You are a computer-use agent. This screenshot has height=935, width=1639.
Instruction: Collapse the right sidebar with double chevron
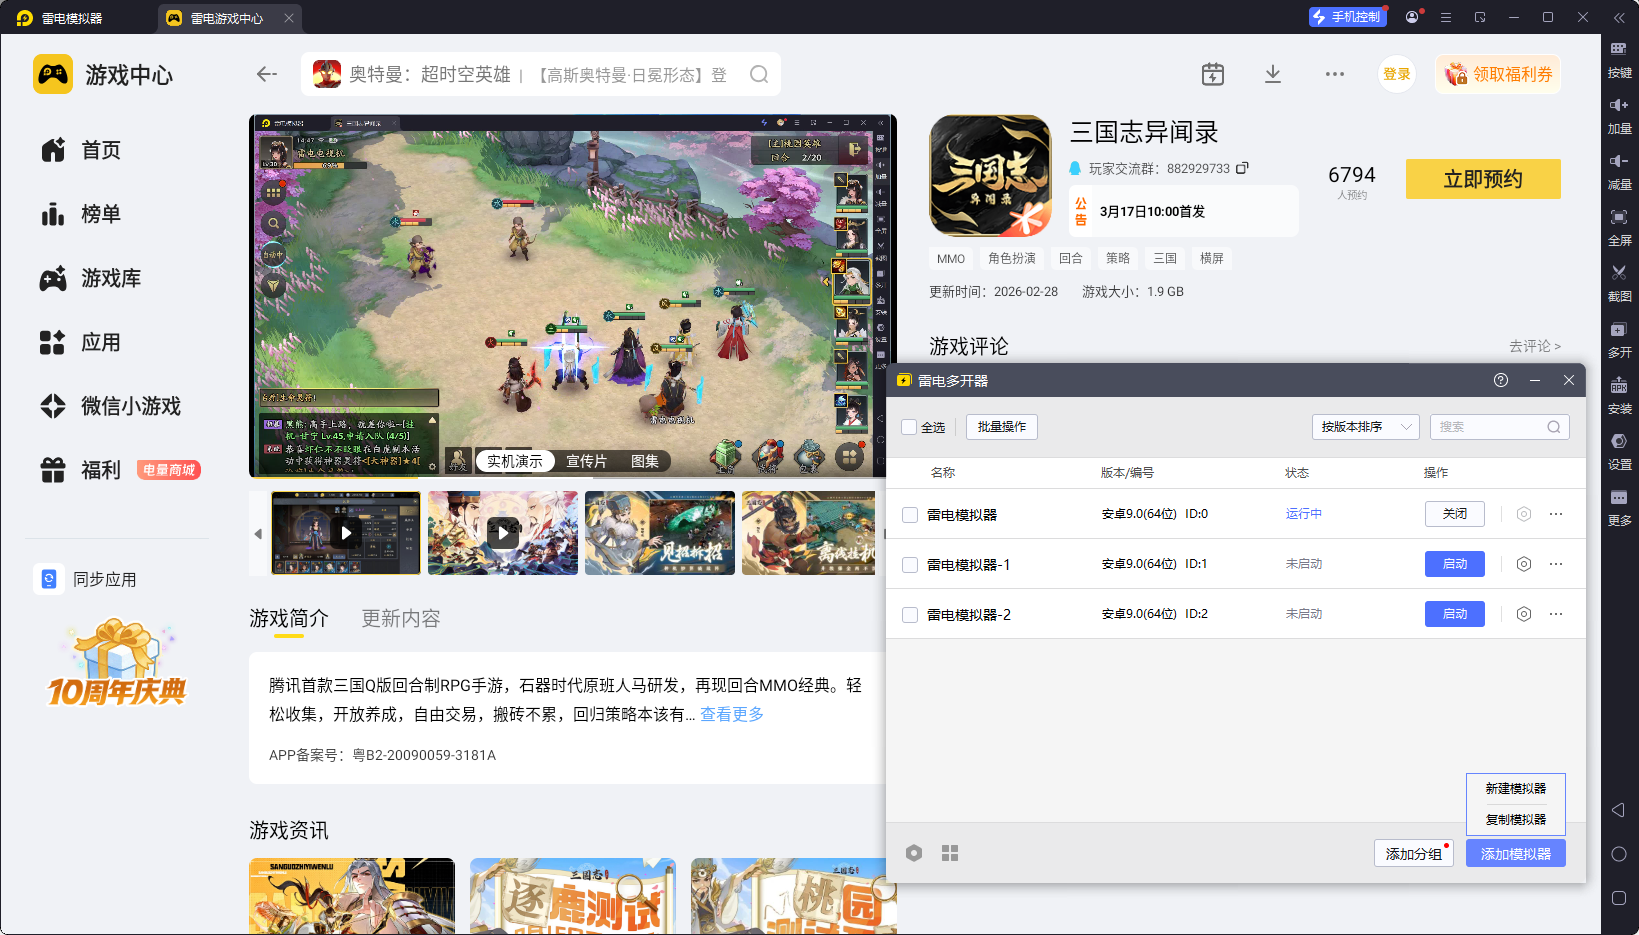1619,17
